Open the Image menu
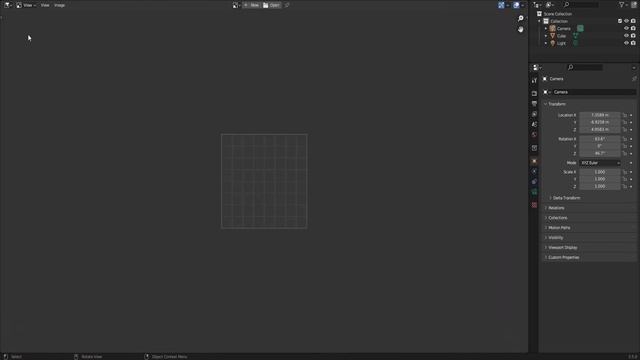Screen dimensions: 640x360 point(60,5)
